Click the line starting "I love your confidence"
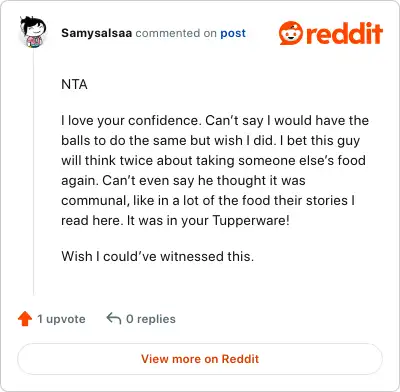Image resolution: width=400 pixels, height=392 pixels. [x=215, y=120]
